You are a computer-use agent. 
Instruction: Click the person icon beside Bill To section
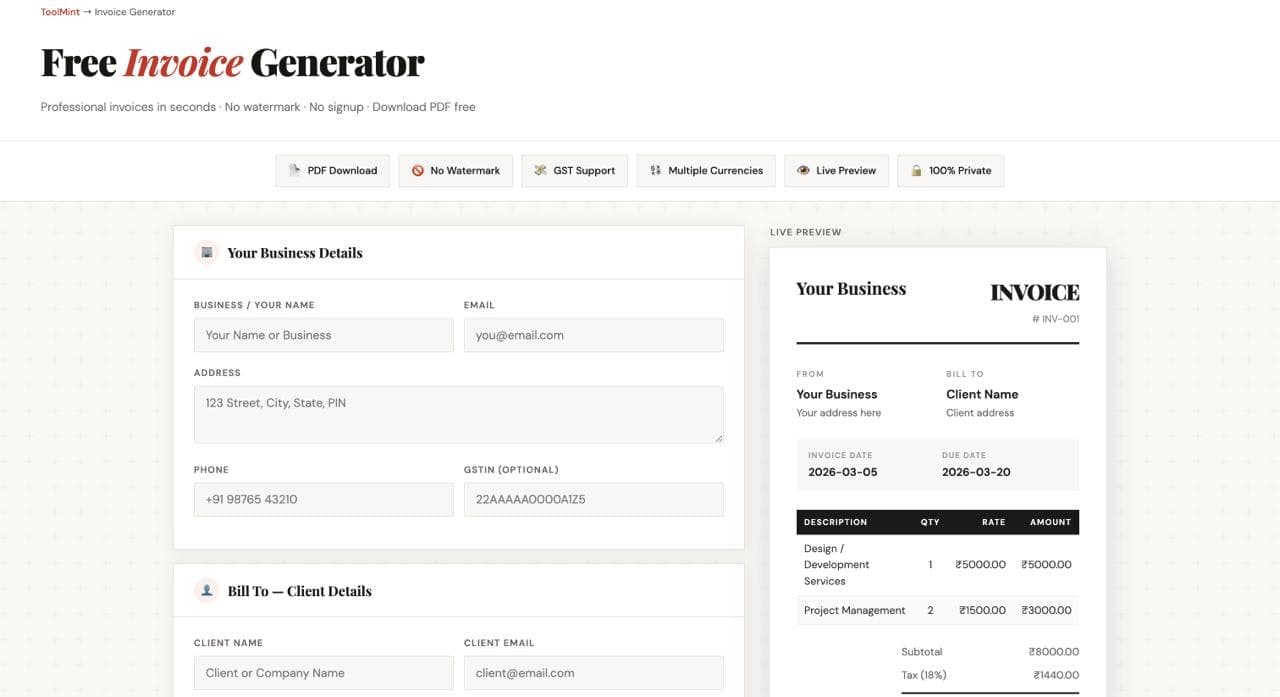coord(206,590)
